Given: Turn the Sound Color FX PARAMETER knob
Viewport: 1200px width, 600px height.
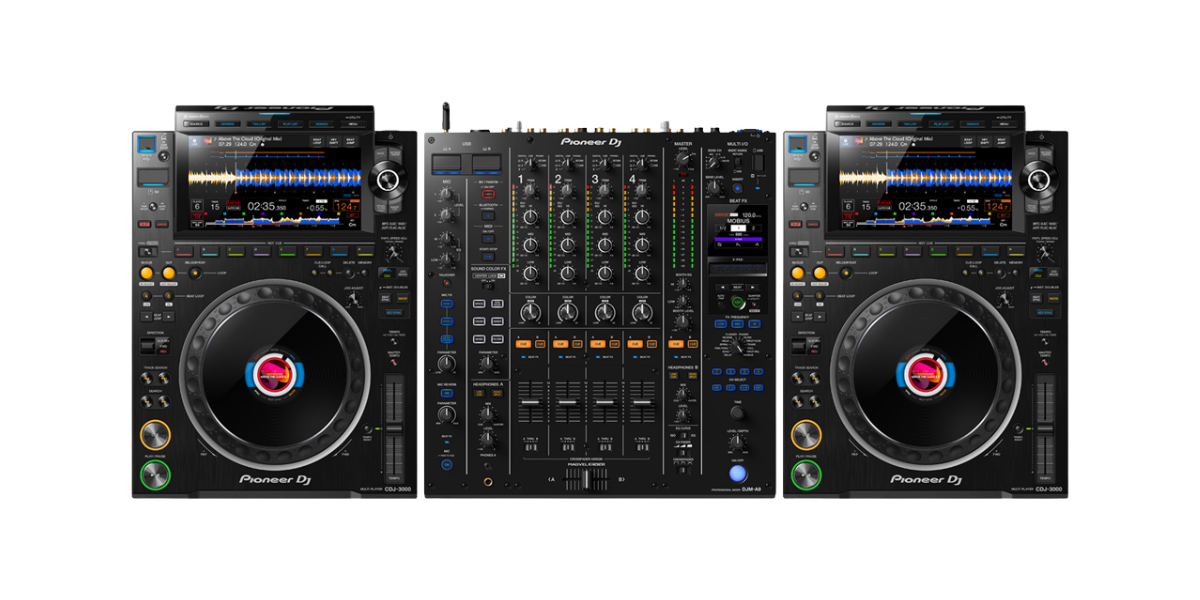Looking at the screenshot, I should tap(487, 364).
